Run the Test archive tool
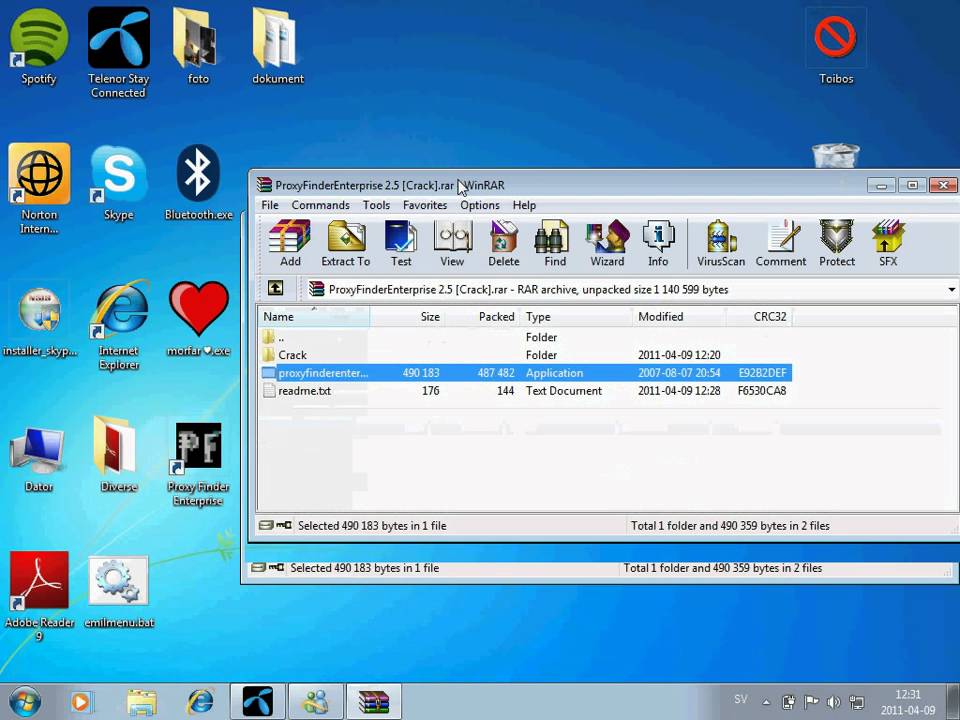The width and height of the screenshot is (960, 720). coord(401,244)
